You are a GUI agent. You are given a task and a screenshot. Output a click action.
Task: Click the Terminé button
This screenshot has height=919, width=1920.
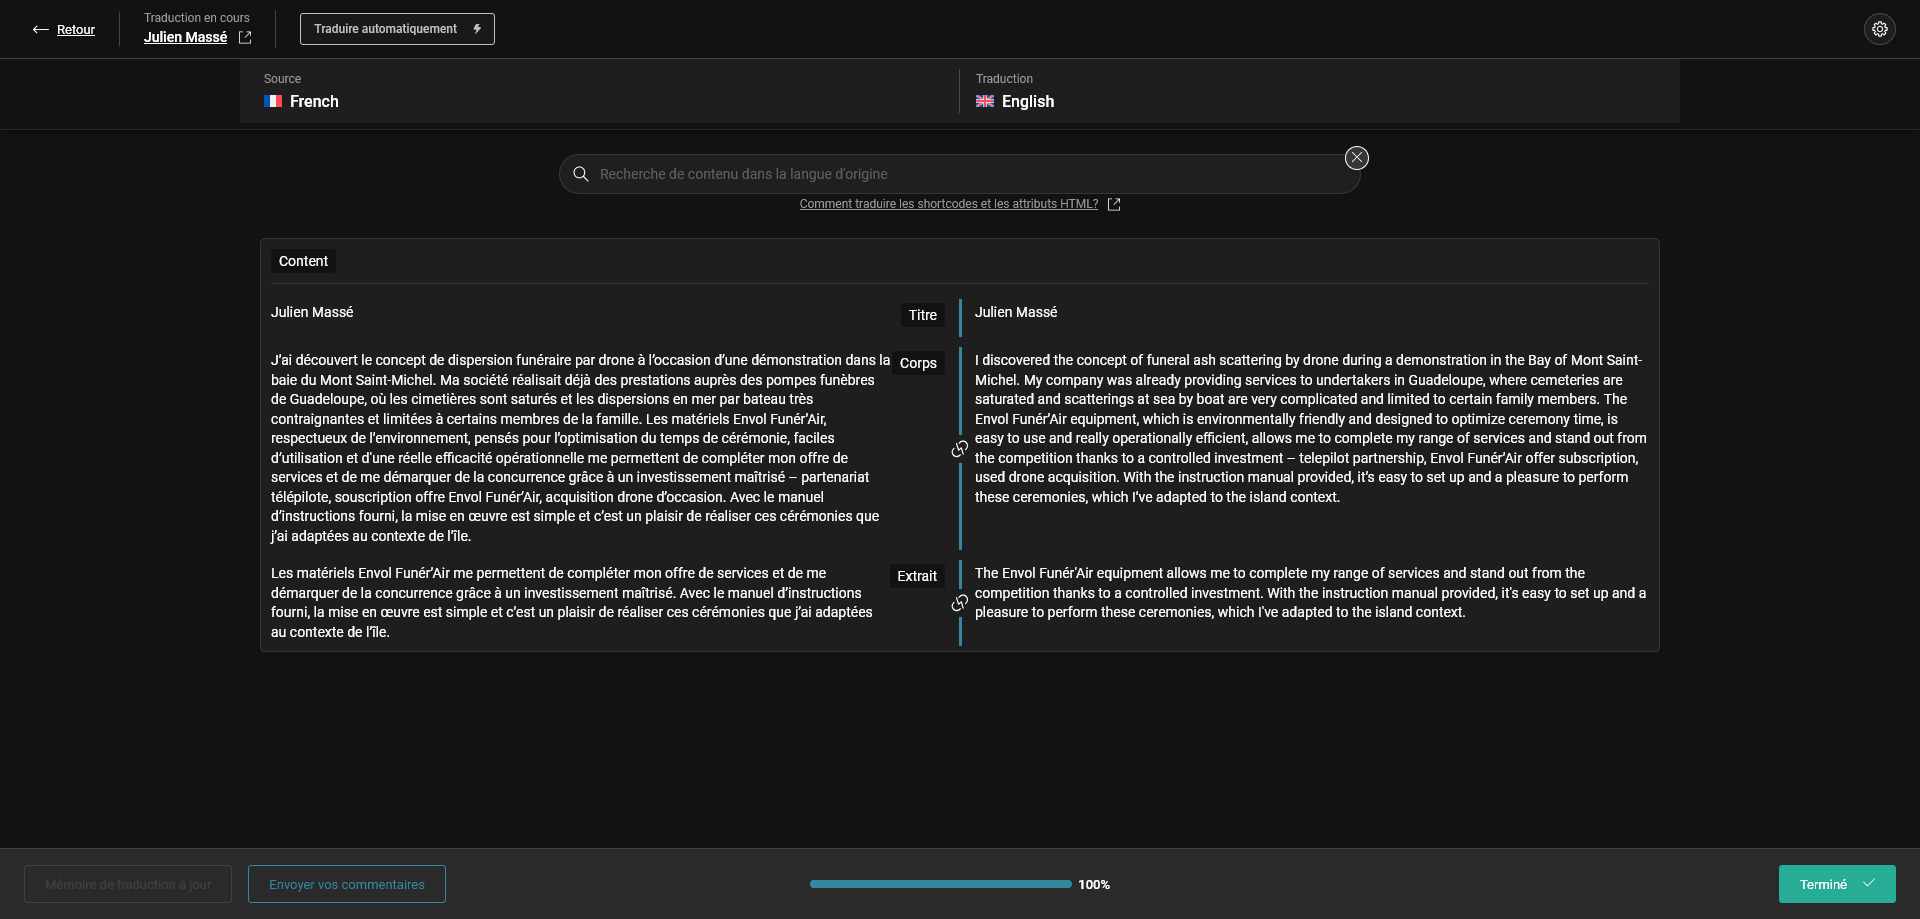click(x=1837, y=884)
